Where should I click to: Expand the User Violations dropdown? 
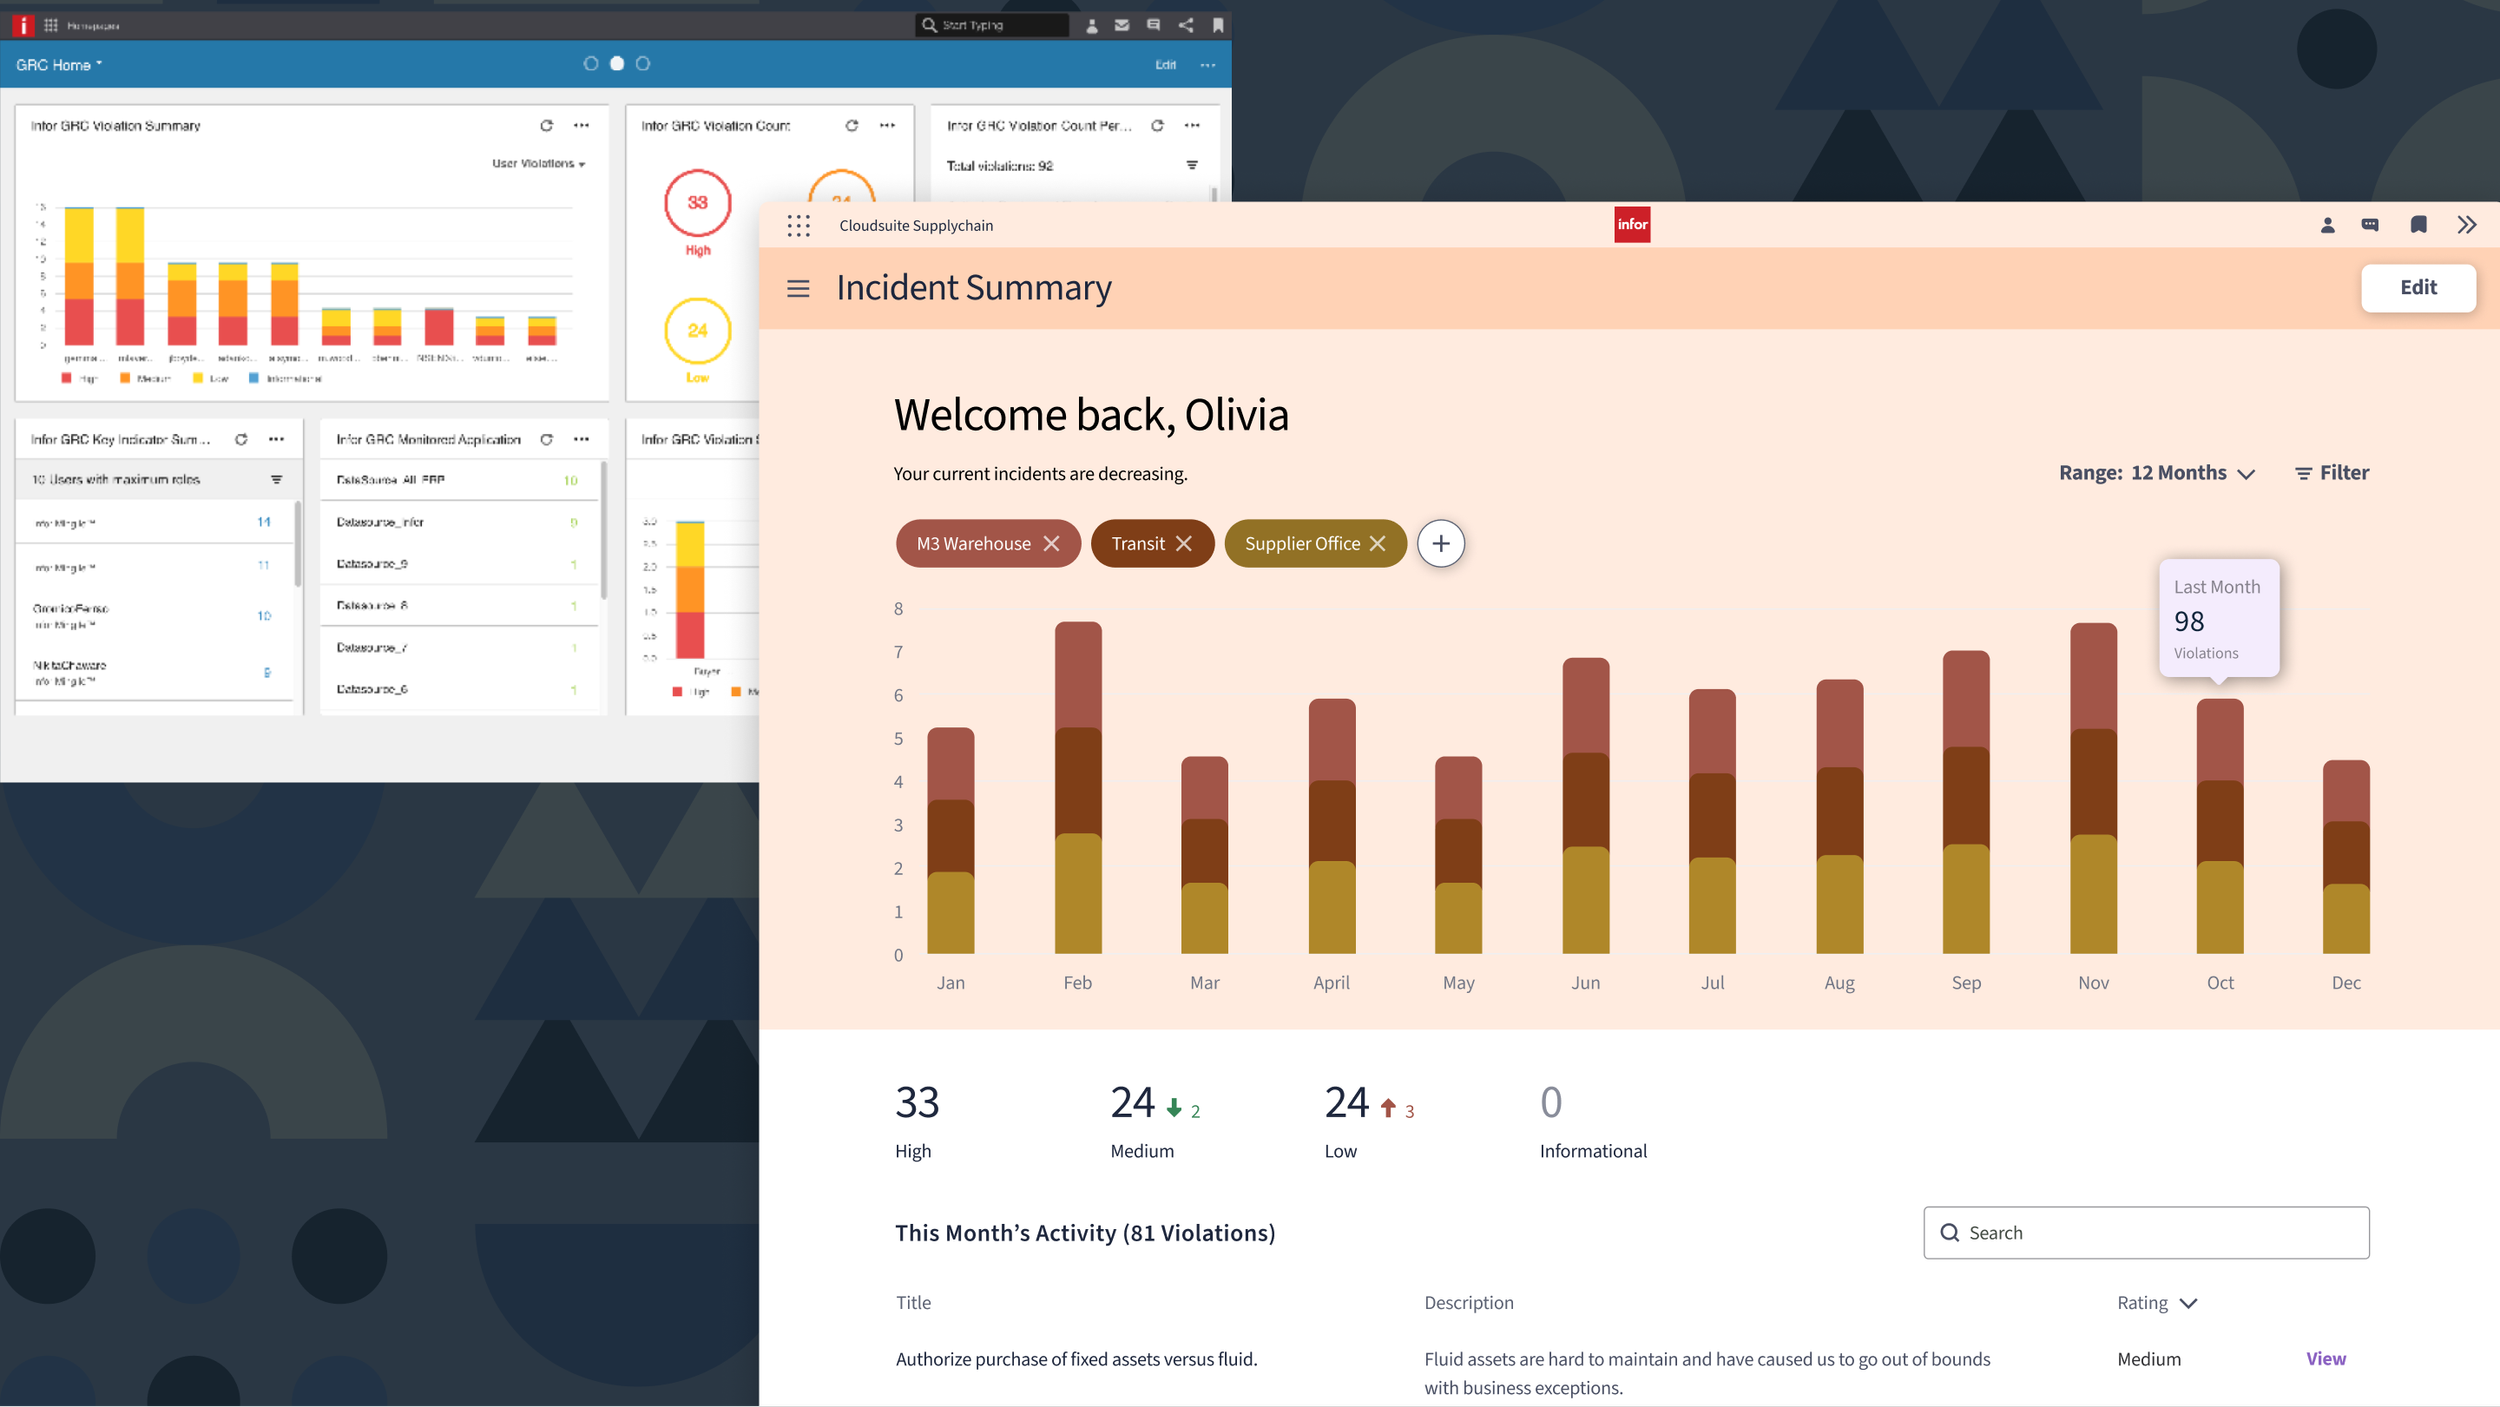pos(538,163)
